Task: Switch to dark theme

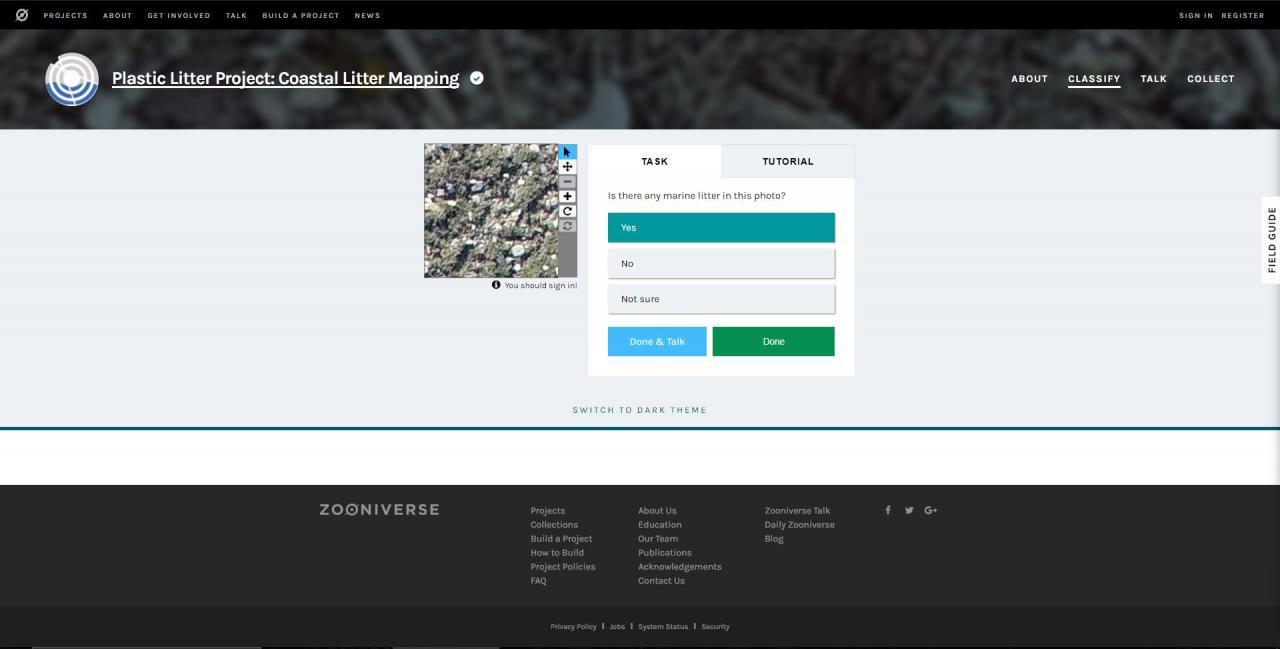Action: point(640,410)
